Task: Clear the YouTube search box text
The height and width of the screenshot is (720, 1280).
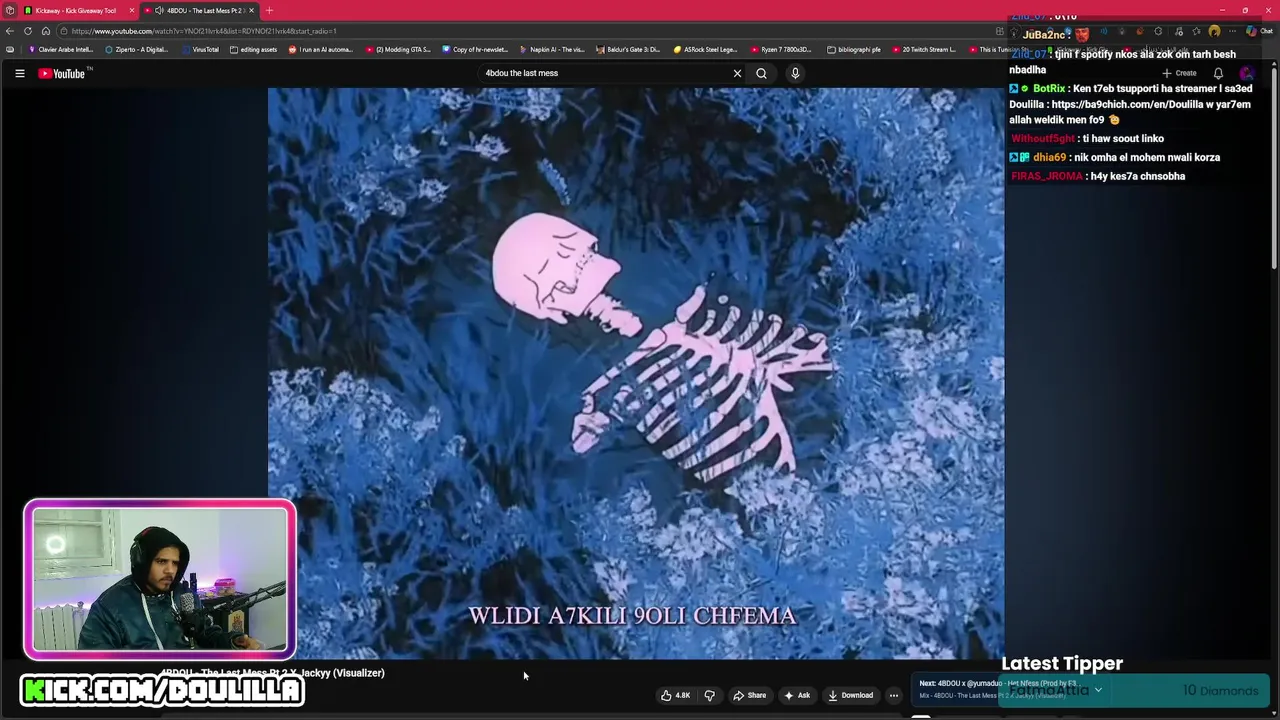Action: (x=737, y=73)
